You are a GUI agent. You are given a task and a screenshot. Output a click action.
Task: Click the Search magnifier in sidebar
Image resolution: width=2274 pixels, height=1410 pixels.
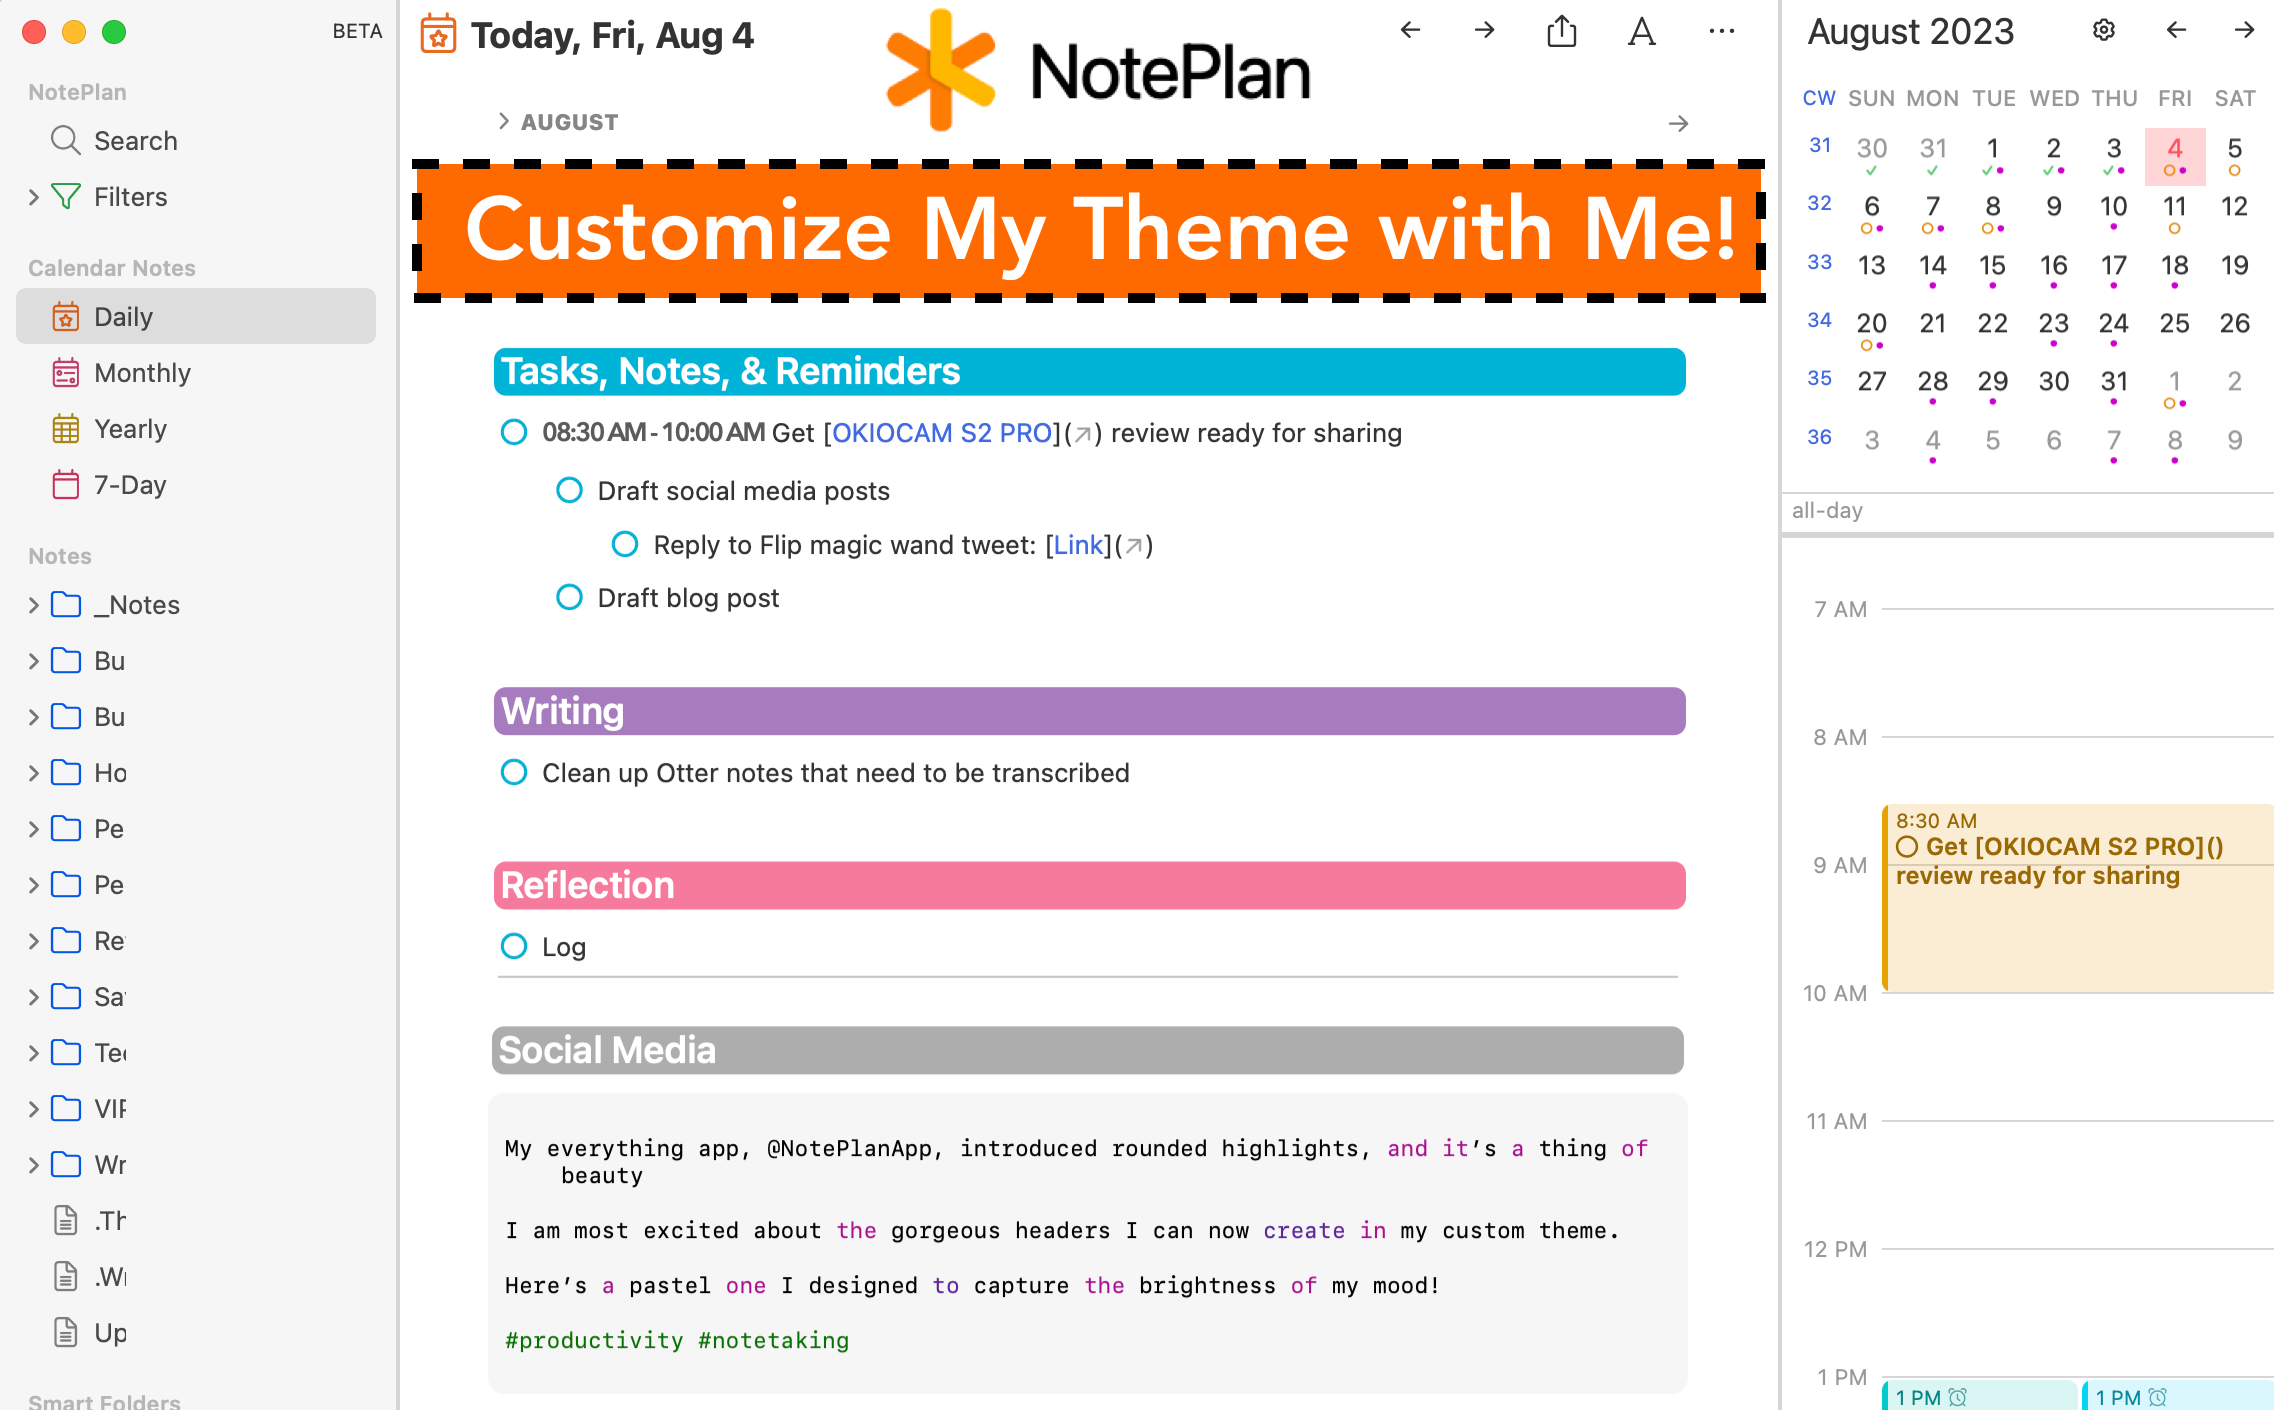[66, 141]
